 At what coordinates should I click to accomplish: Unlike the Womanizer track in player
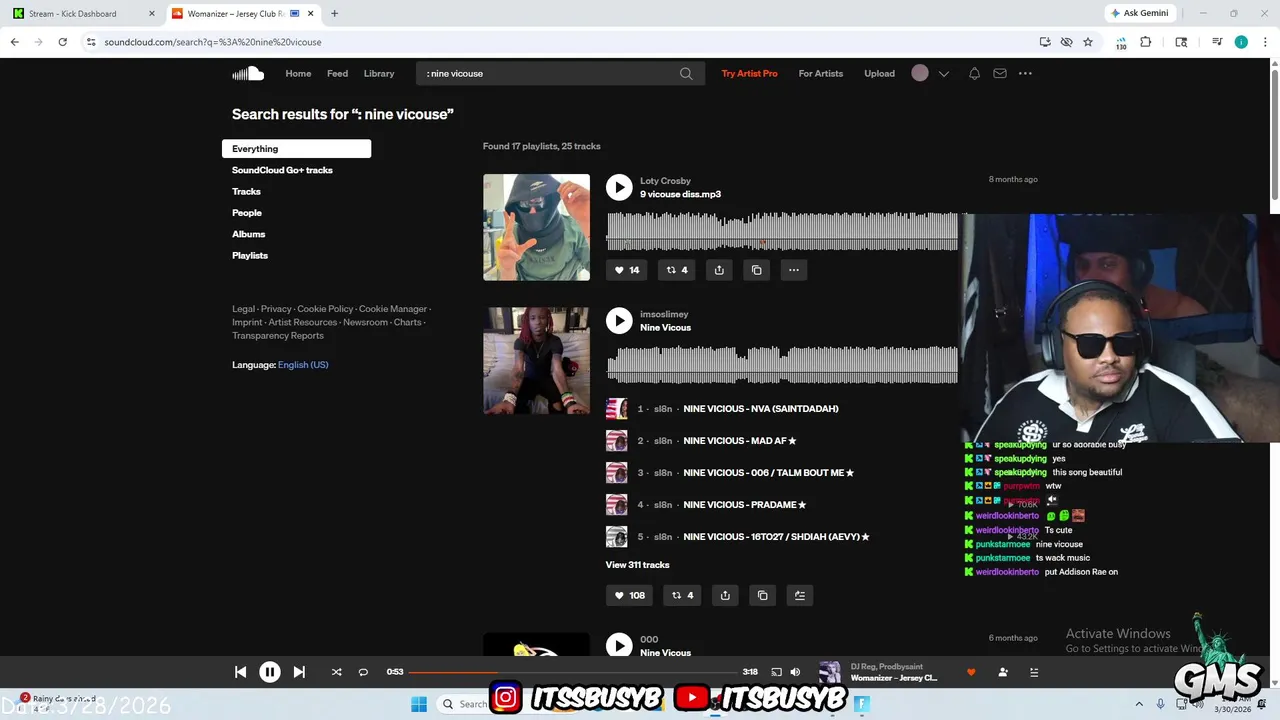tap(971, 672)
